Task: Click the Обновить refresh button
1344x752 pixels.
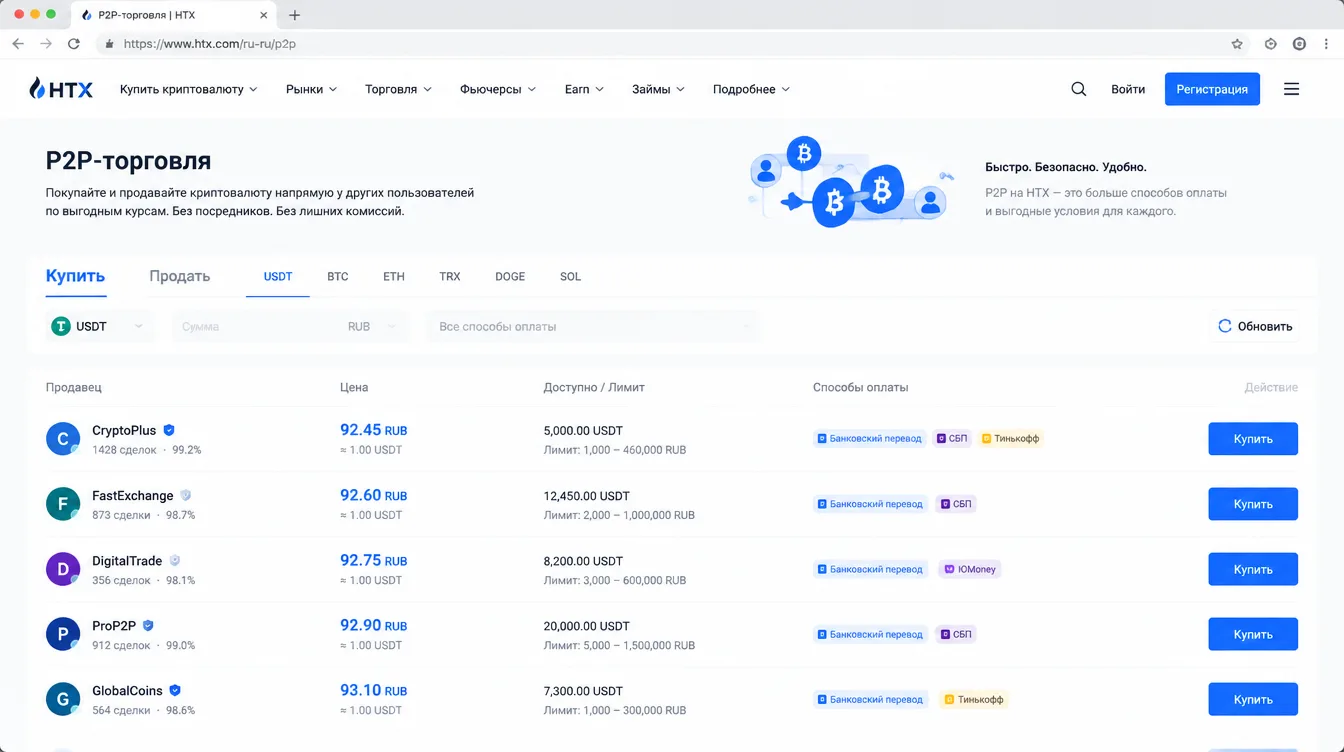Action: (1254, 326)
